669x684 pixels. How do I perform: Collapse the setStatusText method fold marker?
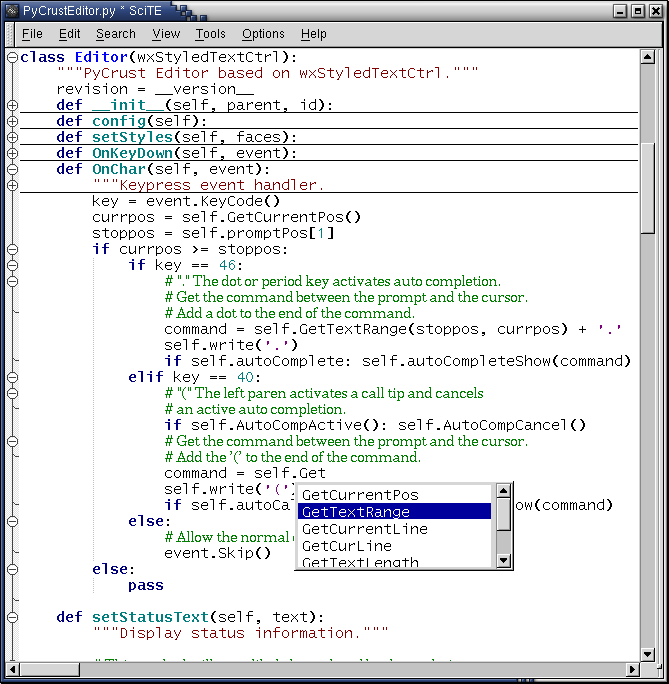pyautogui.click(x=12, y=617)
